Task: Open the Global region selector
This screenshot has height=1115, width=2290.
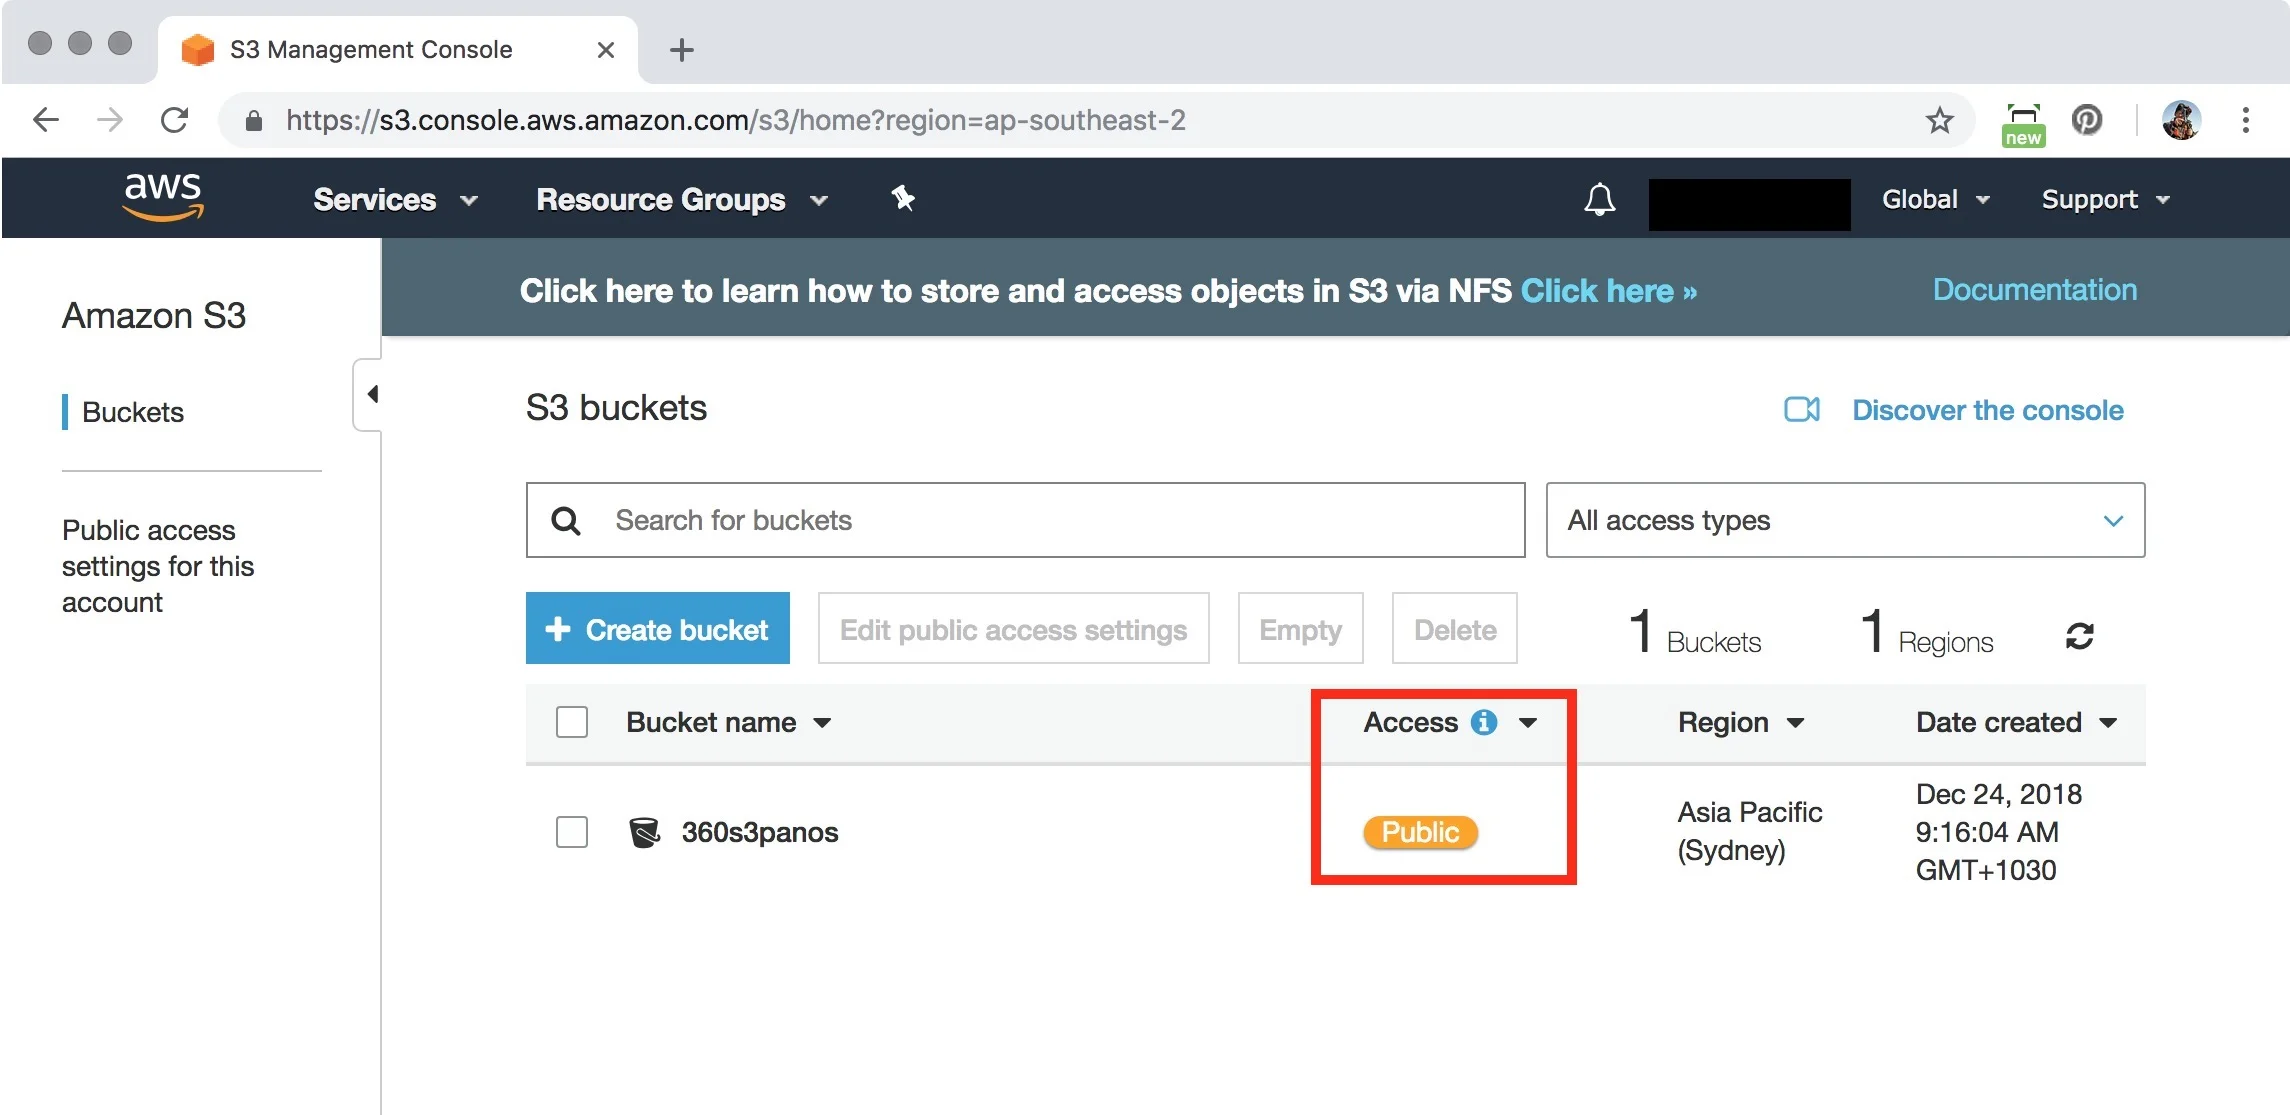Action: (1936, 199)
